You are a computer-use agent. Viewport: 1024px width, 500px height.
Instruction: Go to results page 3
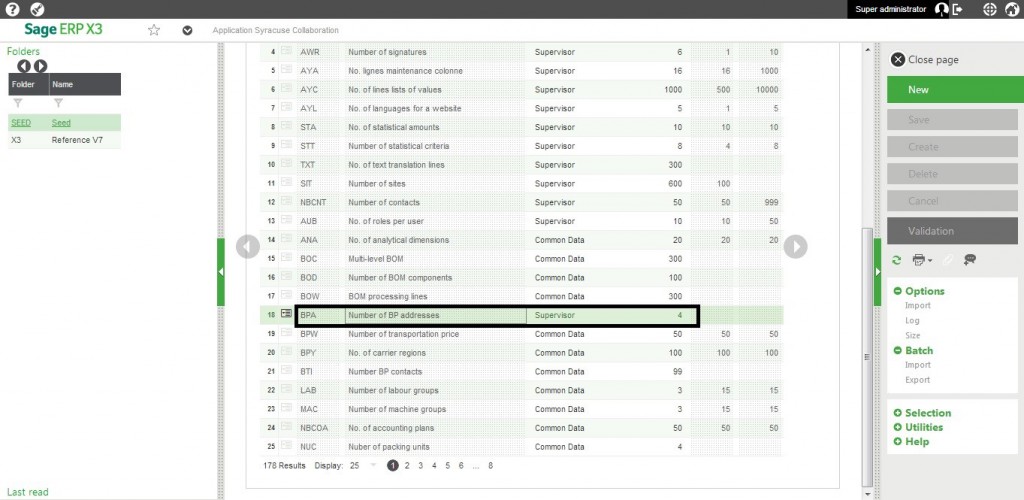click(x=420, y=466)
